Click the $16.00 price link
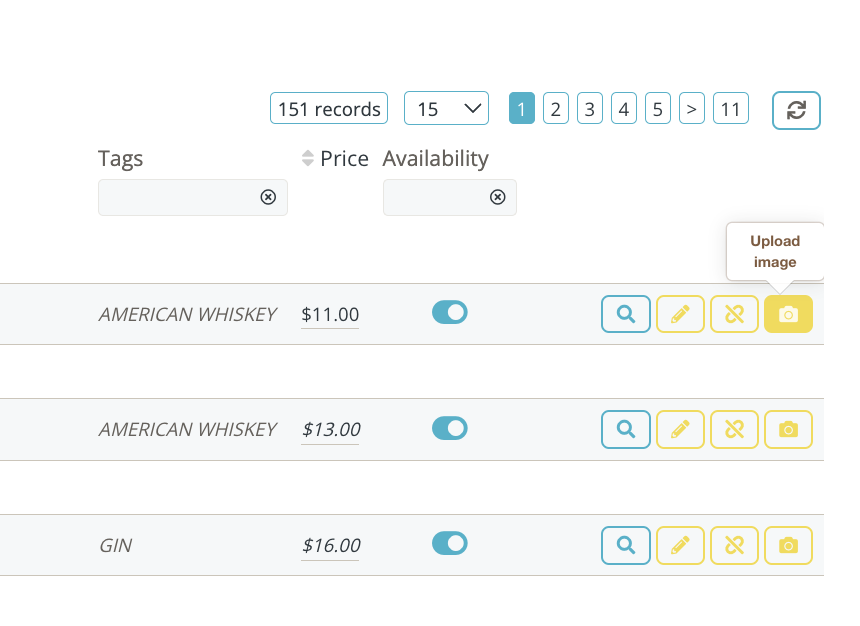 331,545
